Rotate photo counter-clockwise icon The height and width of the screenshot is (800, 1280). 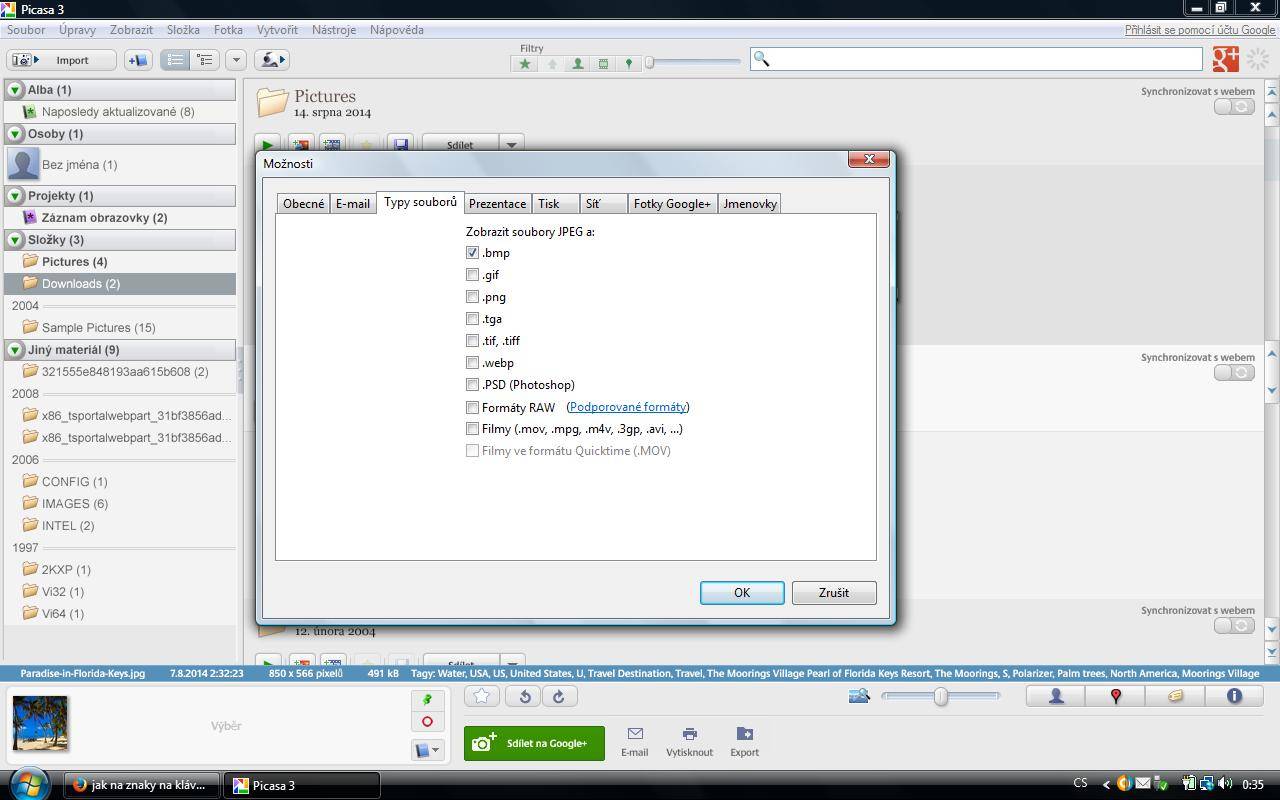coord(524,696)
